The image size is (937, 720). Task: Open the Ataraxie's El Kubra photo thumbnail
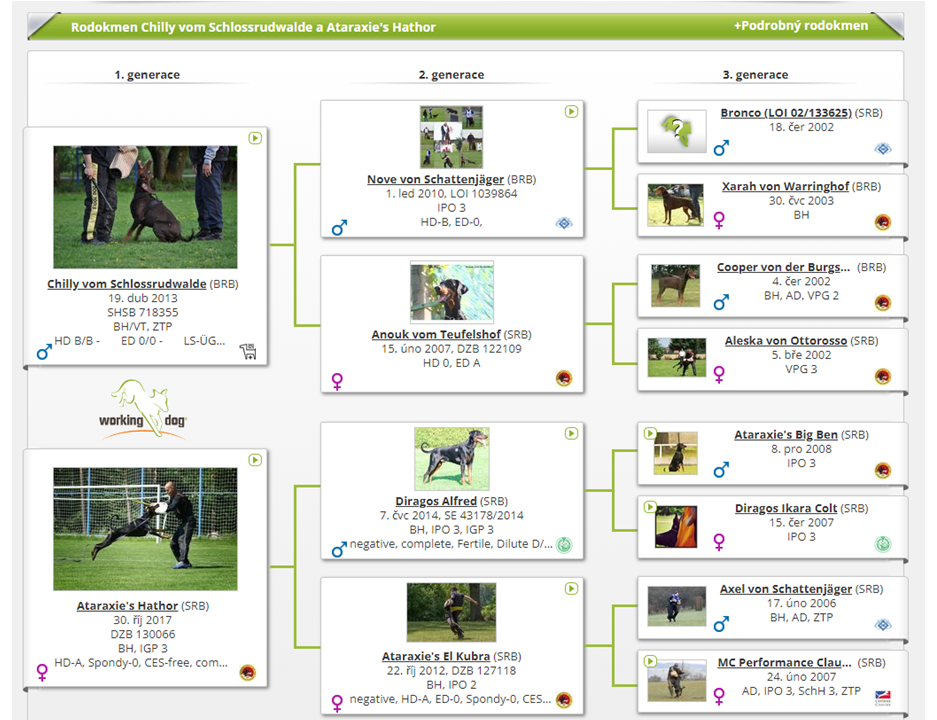click(x=451, y=612)
